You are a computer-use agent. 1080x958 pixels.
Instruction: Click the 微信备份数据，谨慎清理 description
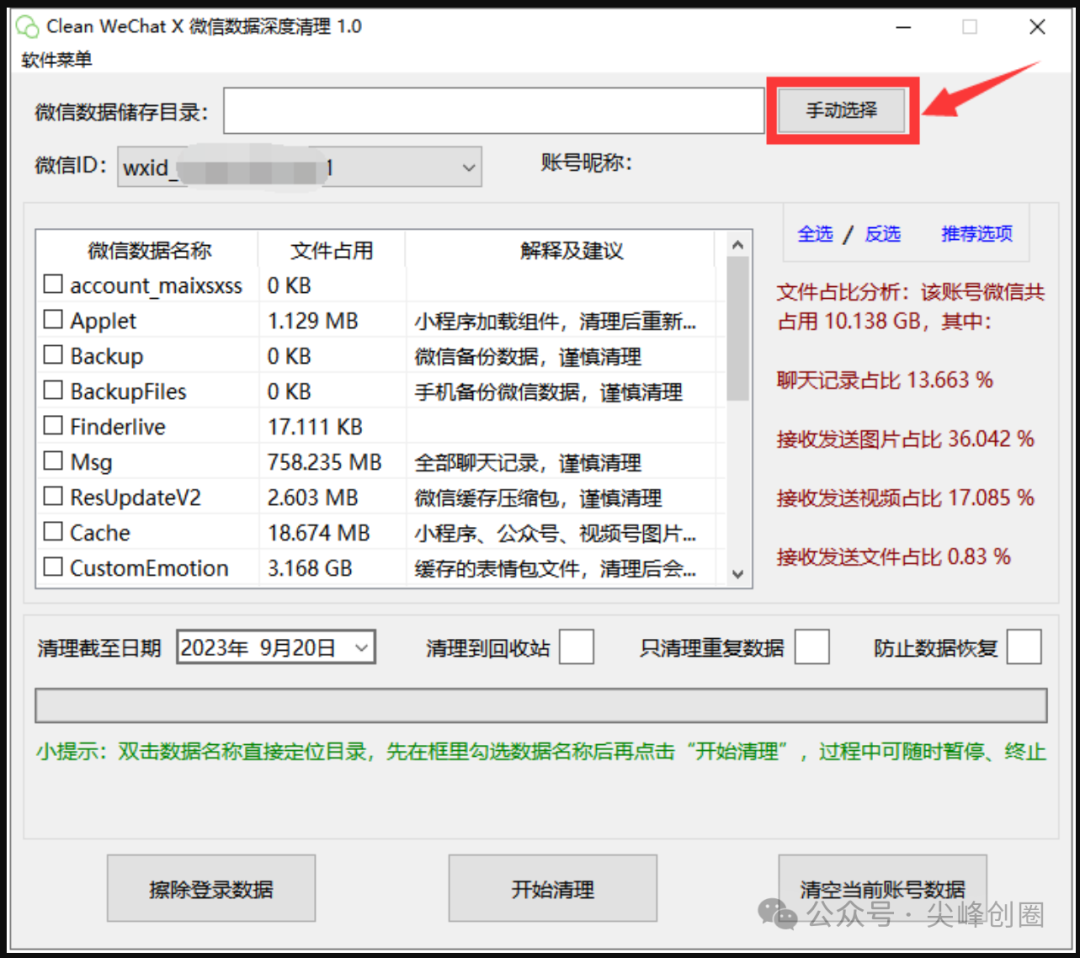pyautogui.click(x=528, y=357)
